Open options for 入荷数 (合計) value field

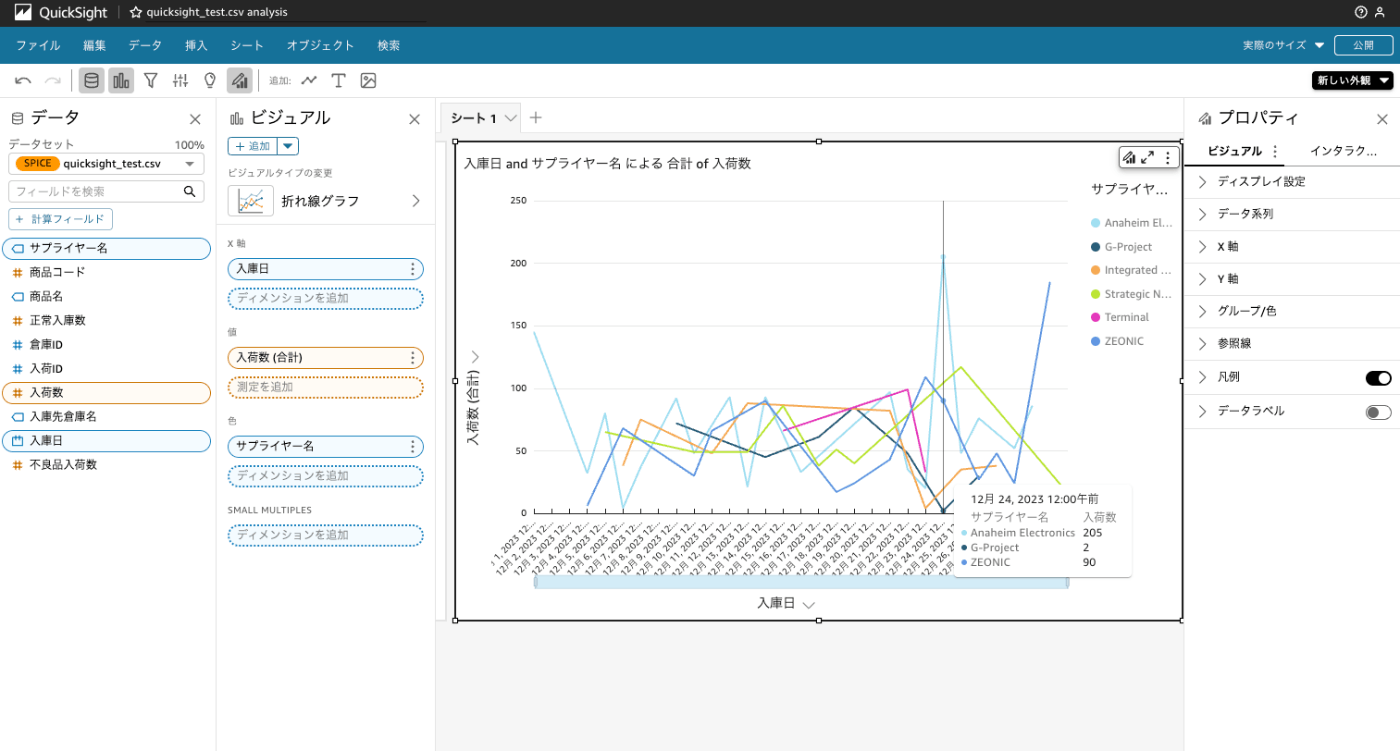point(412,357)
